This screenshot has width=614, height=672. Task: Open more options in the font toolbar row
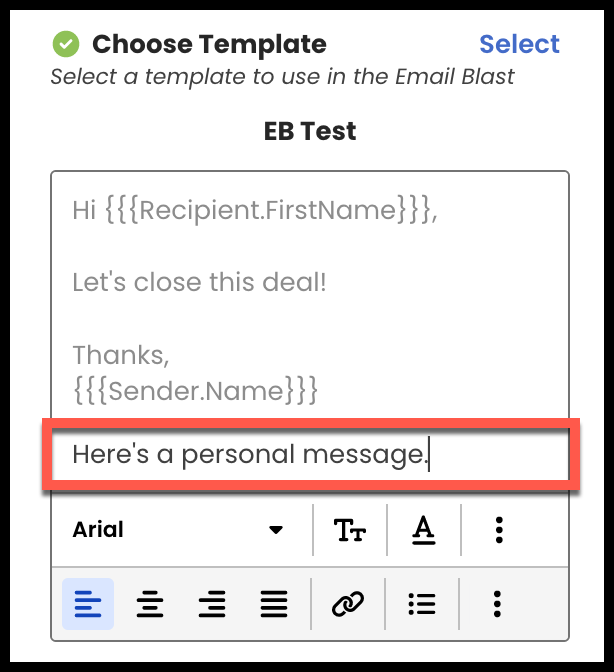[499, 530]
